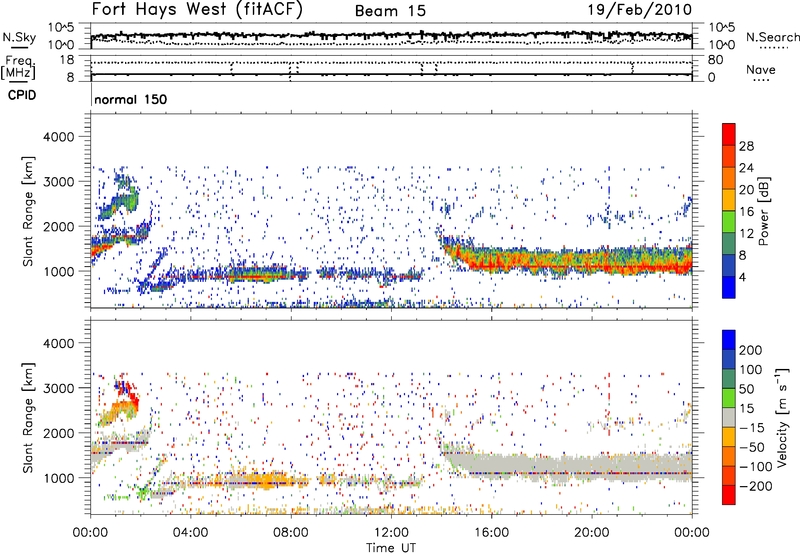Click the 3000 km tick of the power panel
This screenshot has width=800, height=554.
58,182
